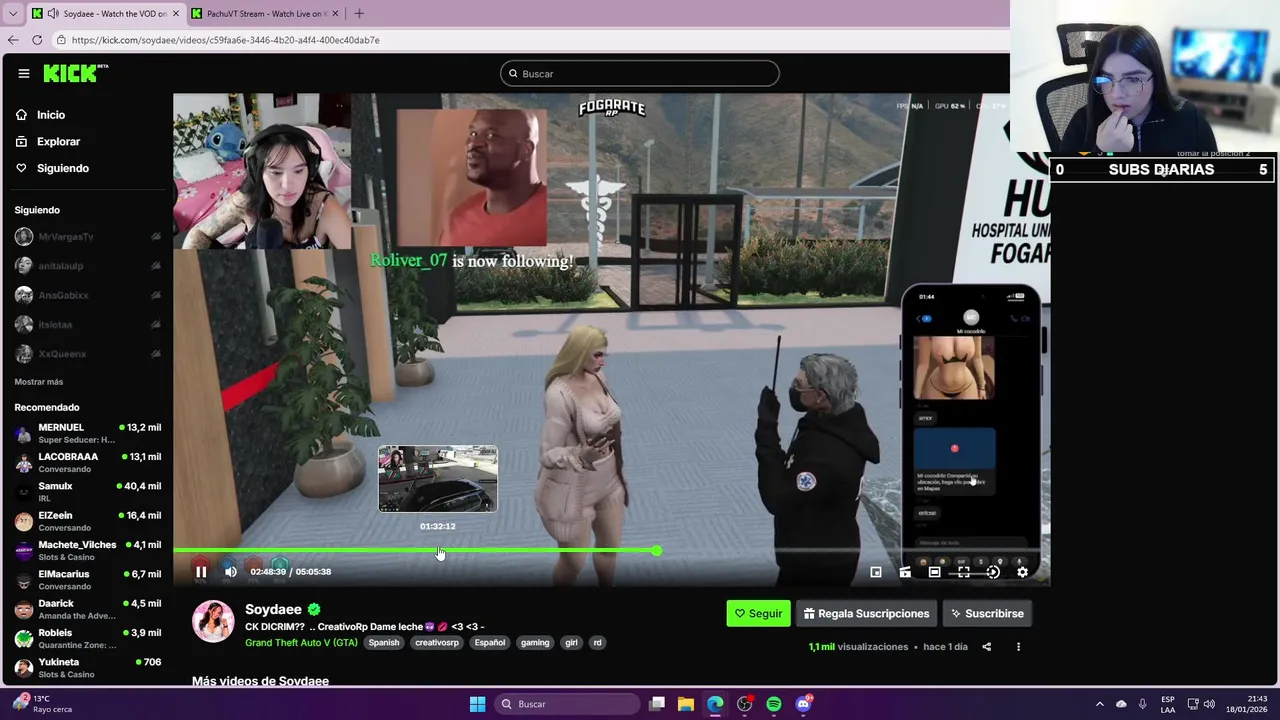Share the video via share icon
This screenshot has width=1280, height=720.
(986, 647)
